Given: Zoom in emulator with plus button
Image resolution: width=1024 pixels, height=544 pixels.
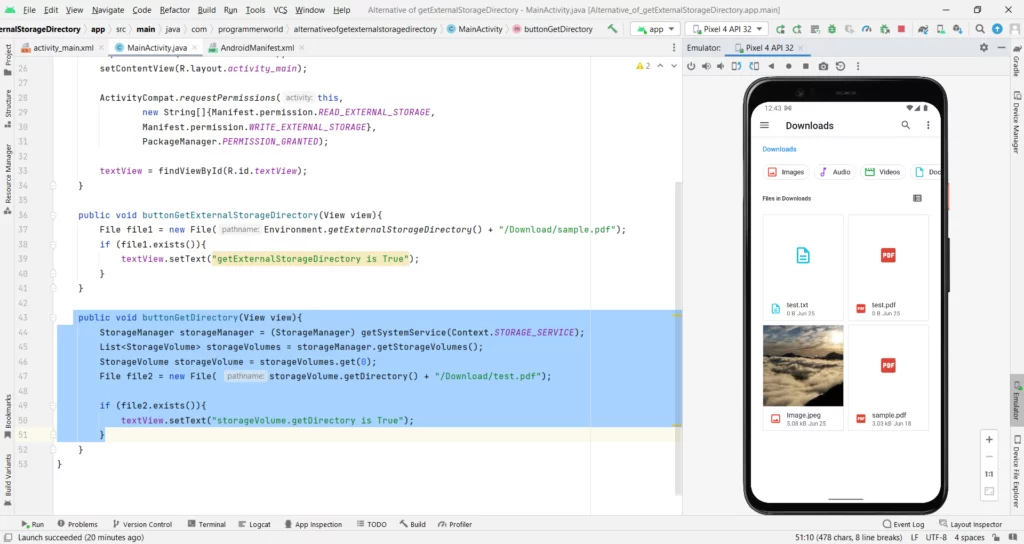Looking at the screenshot, I should coord(989,440).
